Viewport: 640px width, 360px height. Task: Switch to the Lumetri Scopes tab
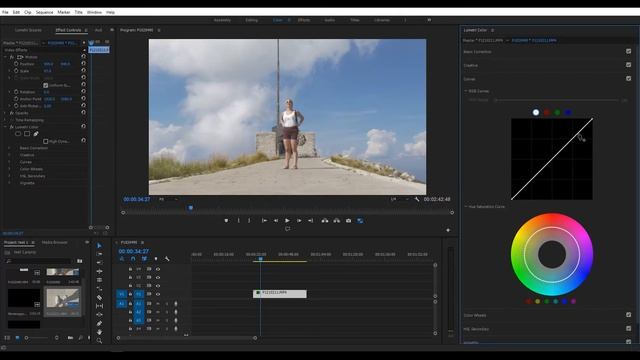click(28, 30)
